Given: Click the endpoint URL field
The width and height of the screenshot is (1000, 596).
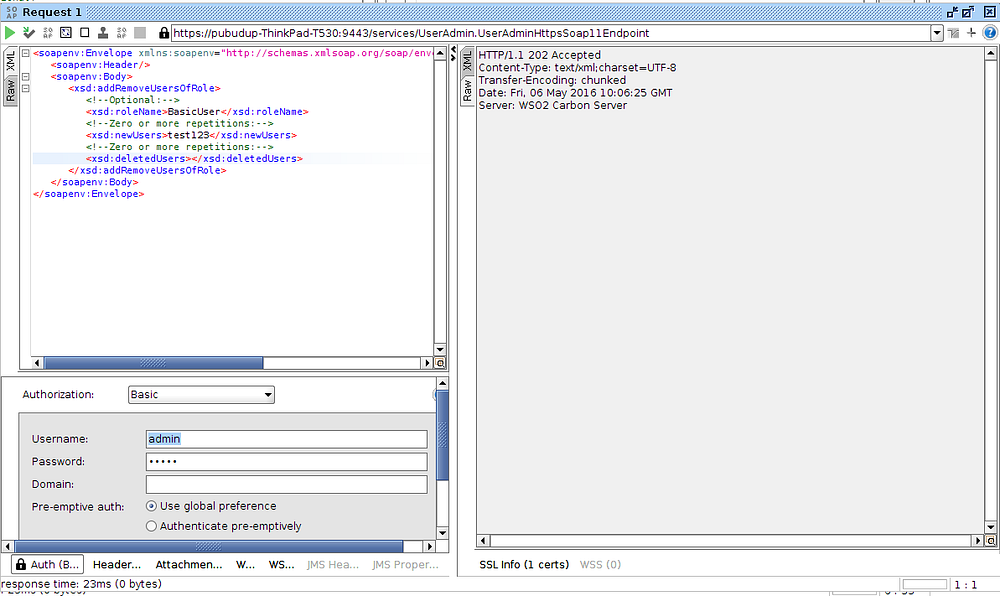Looking at the screenshot, I should pos(551,33).
